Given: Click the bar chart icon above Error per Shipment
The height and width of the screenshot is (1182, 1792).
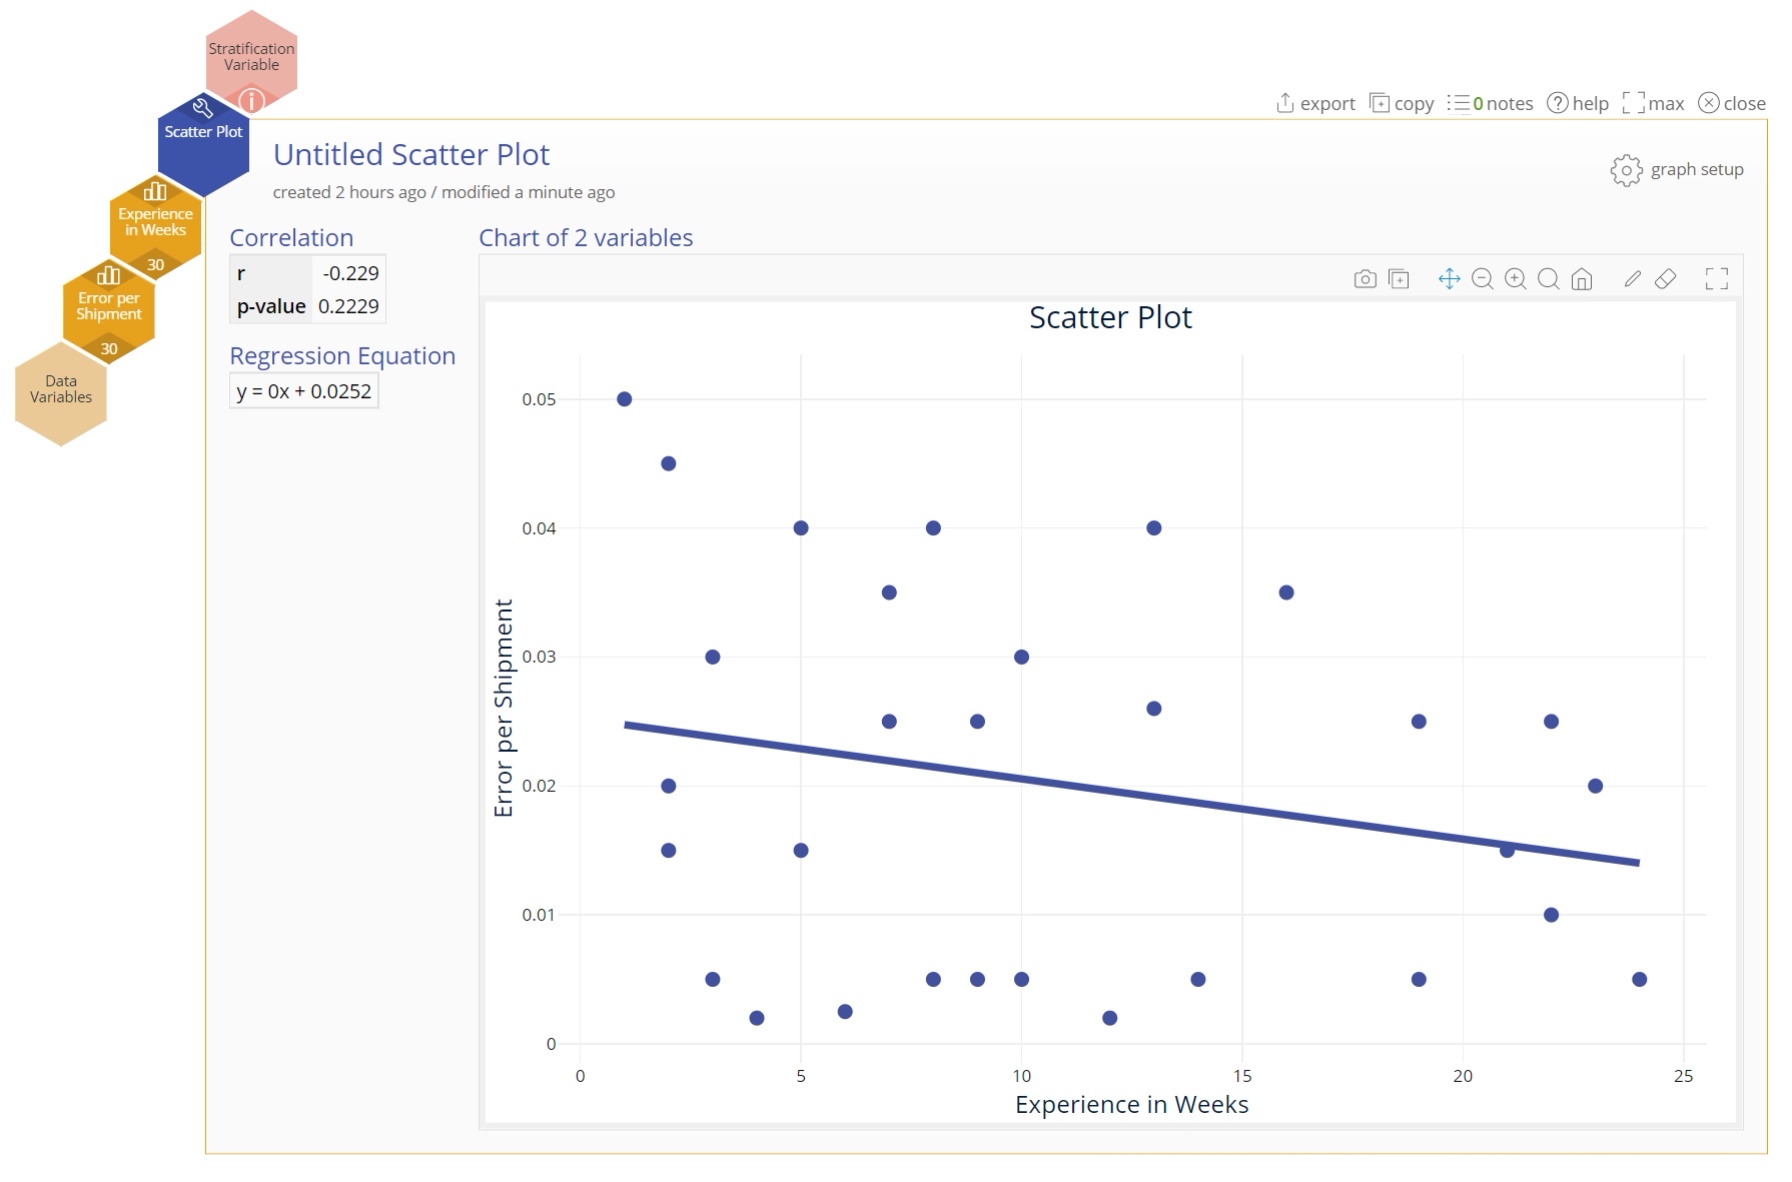Looking at the screenshot, I should point(108,275).
